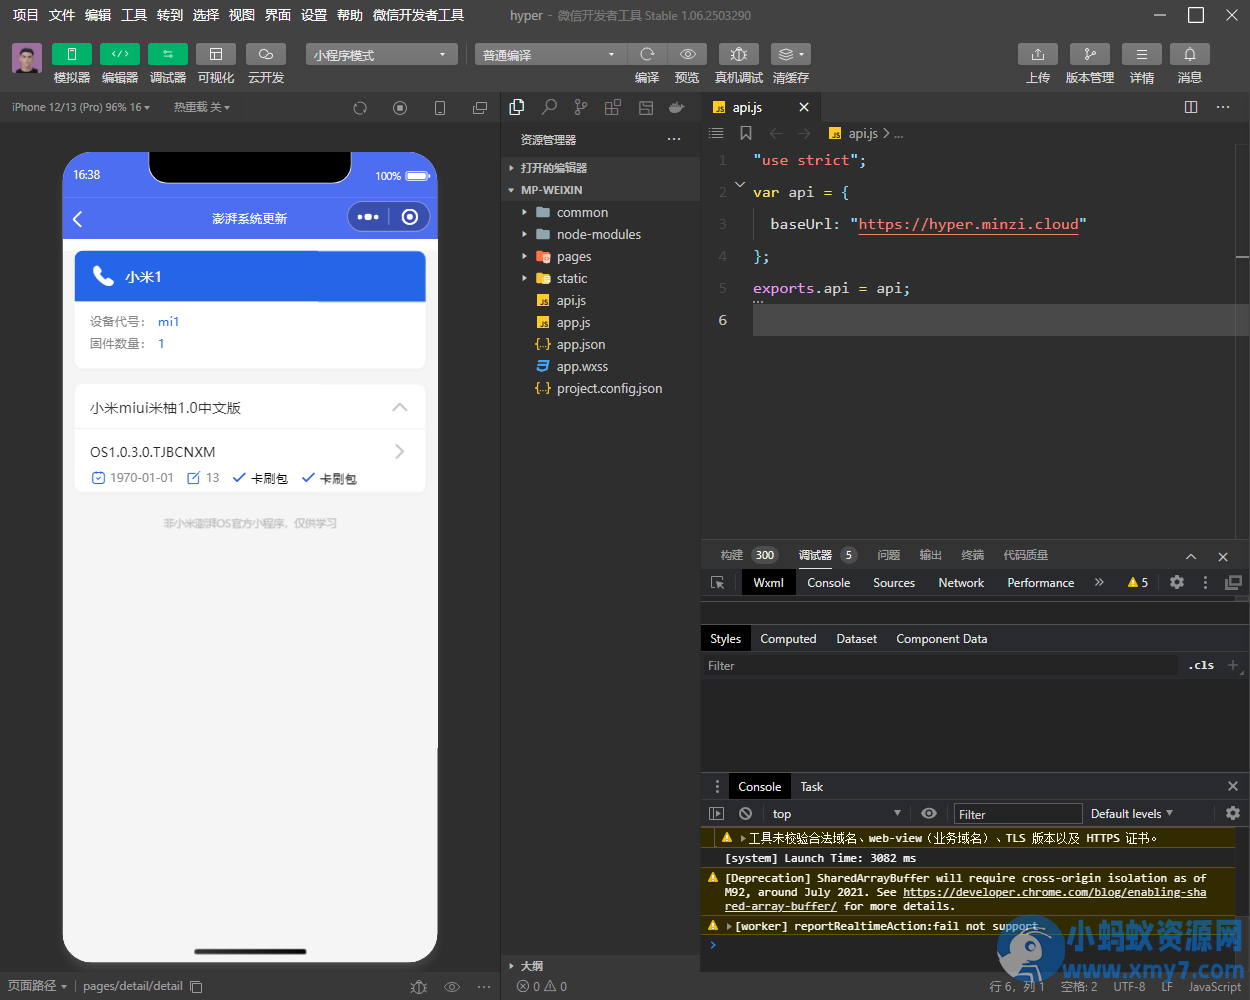This screenshot has width=1250, height=1000.
Task: Toggle the 调试器 debugger panel button
Action: pos(168,54)
